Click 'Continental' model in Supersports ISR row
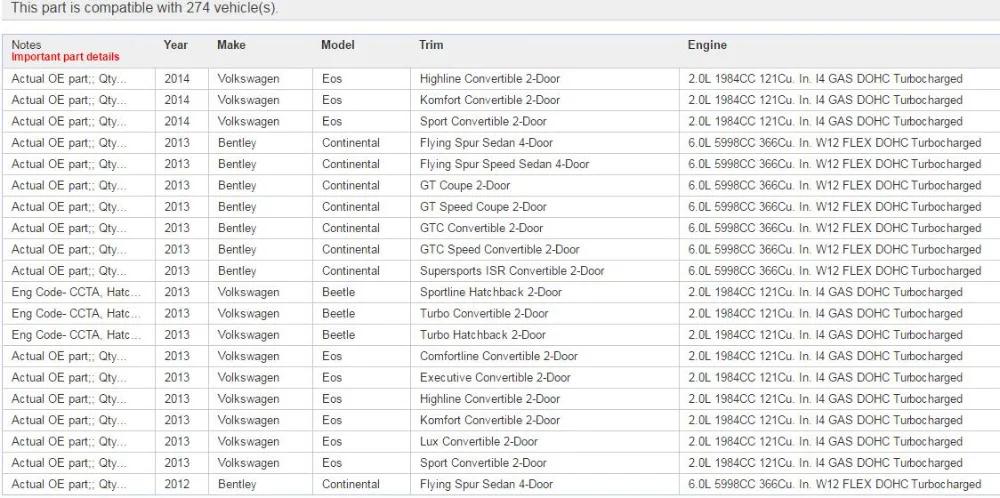This screenshot has height=498, width=1000. [x=351, y=270]
